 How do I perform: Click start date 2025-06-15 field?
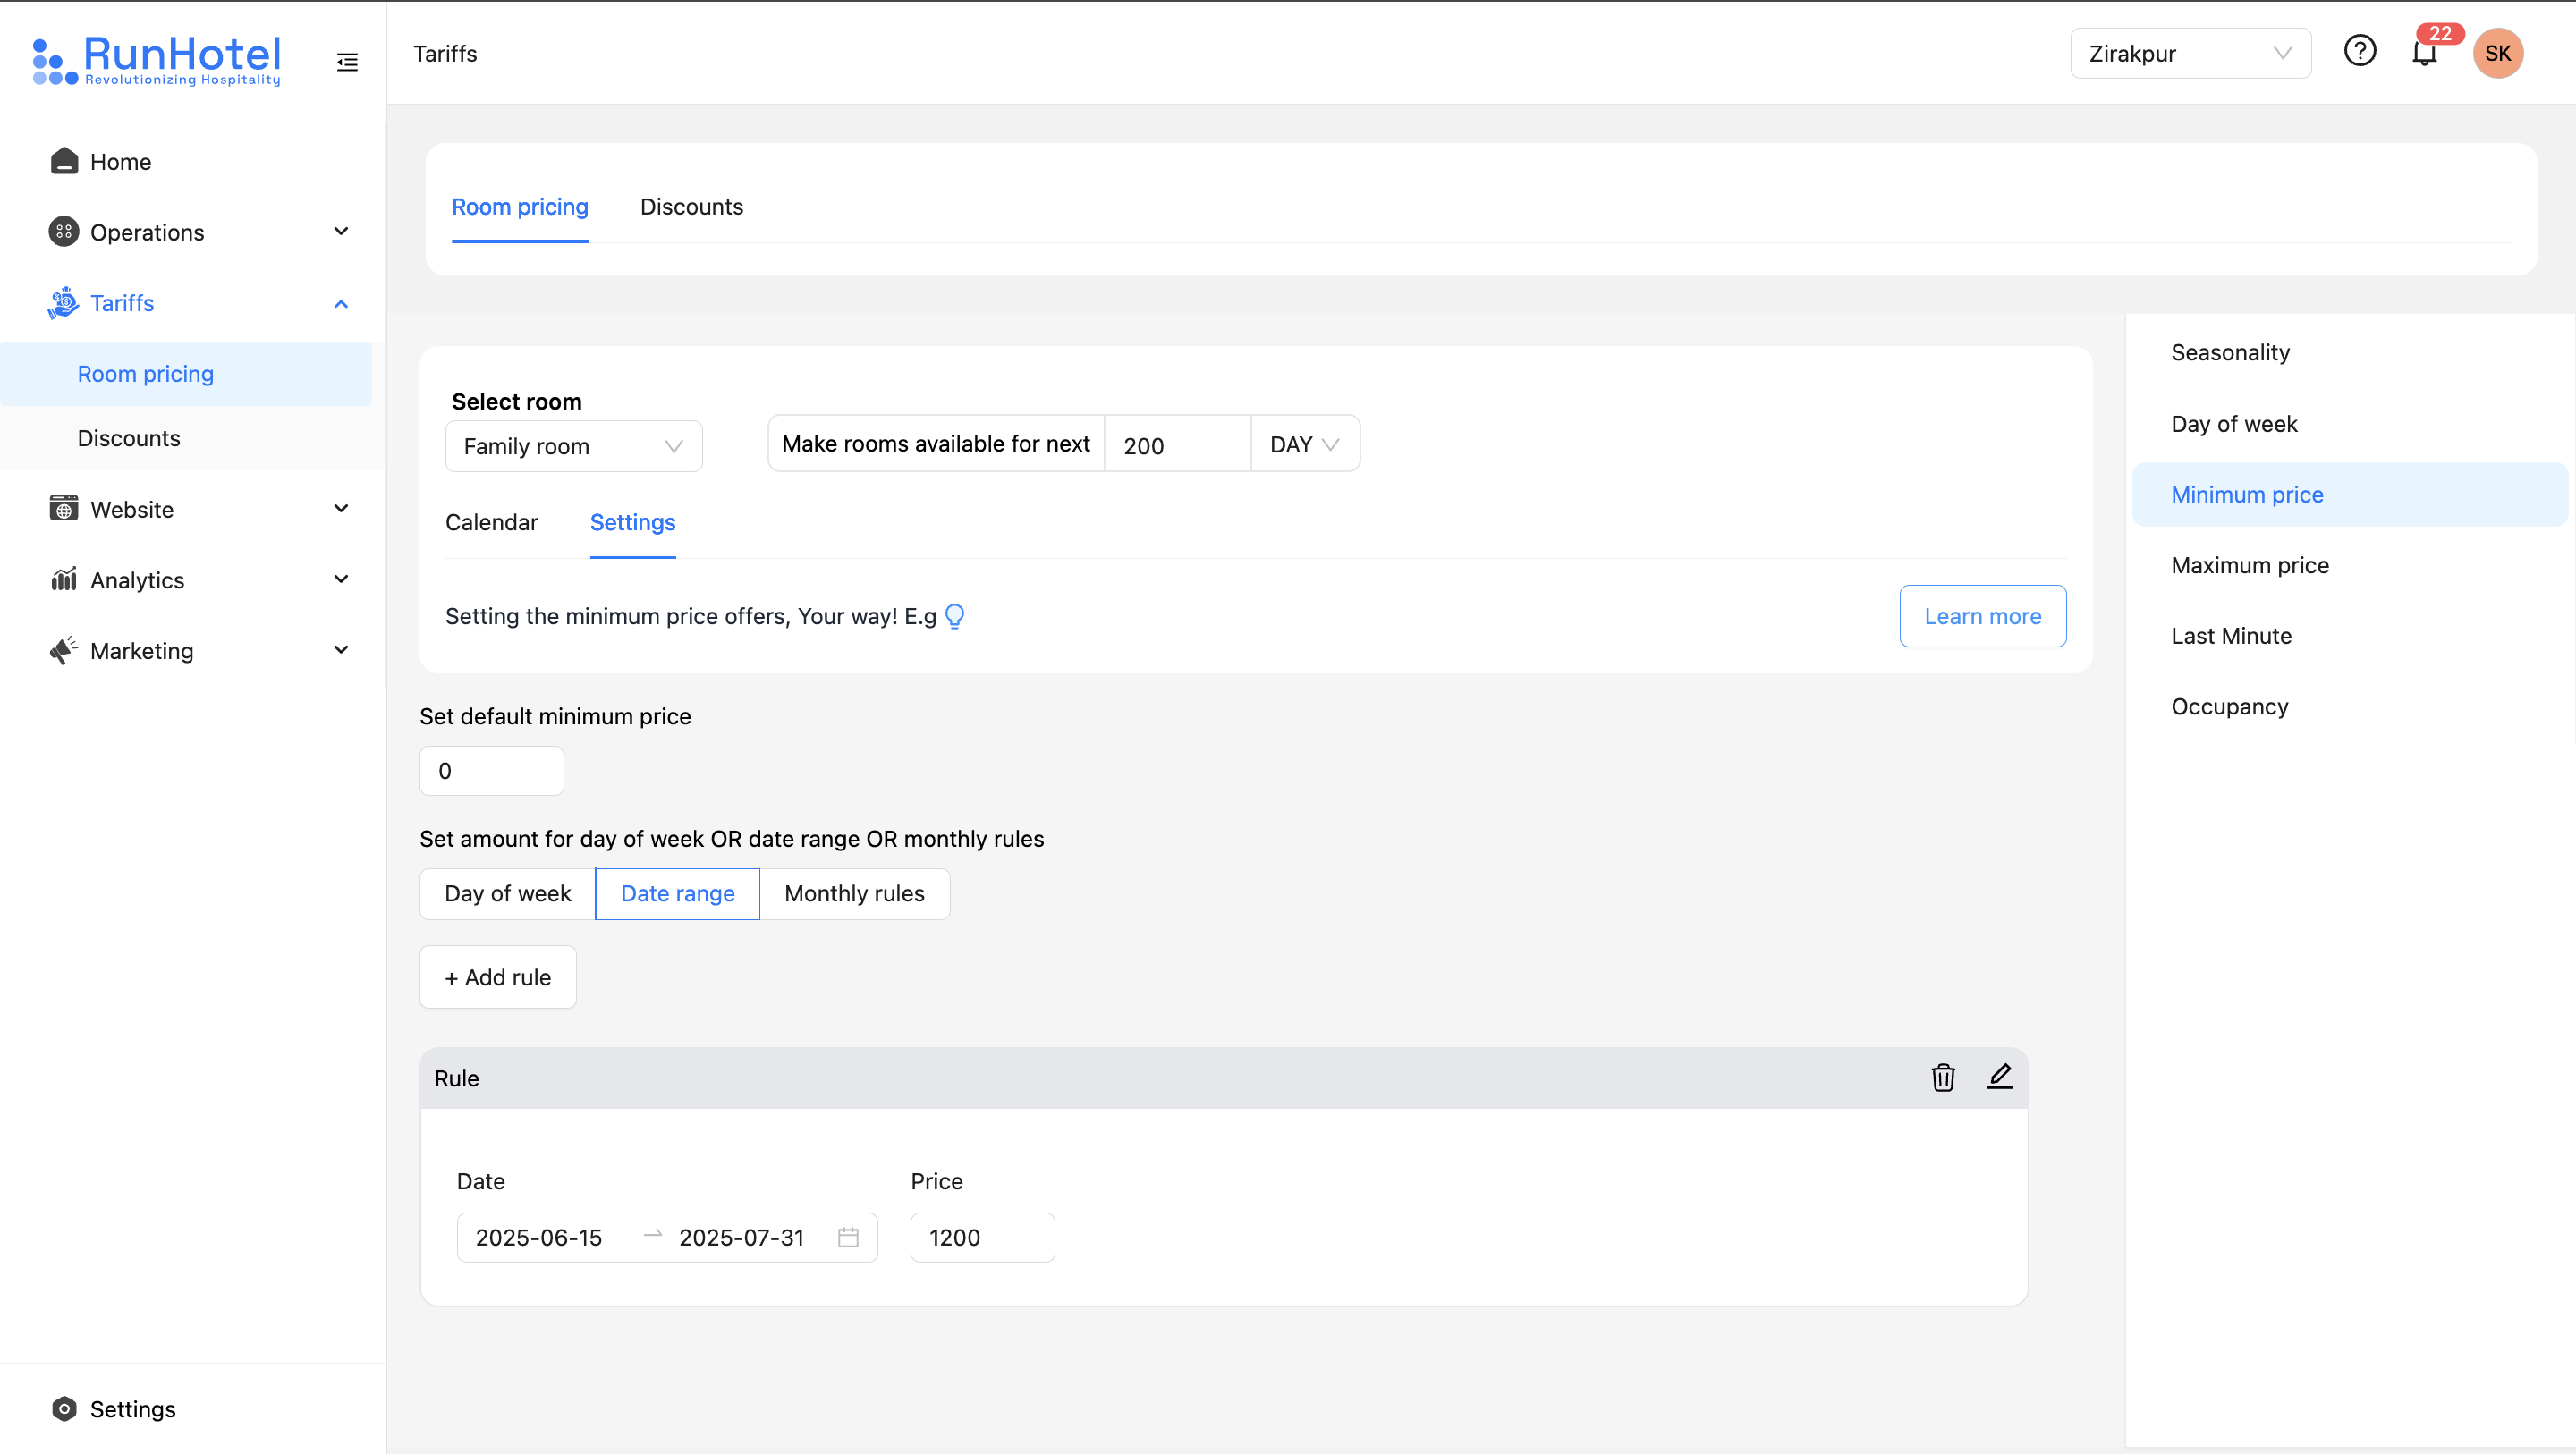540,1237
